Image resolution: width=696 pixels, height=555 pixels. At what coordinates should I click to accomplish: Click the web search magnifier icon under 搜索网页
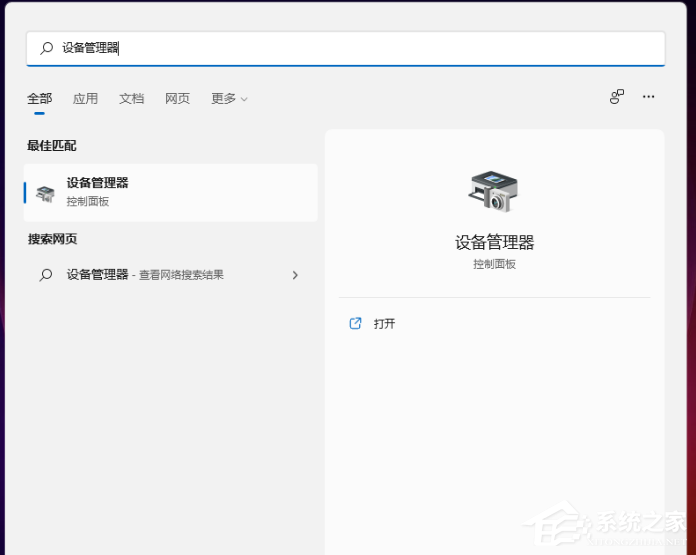(45, 275)
